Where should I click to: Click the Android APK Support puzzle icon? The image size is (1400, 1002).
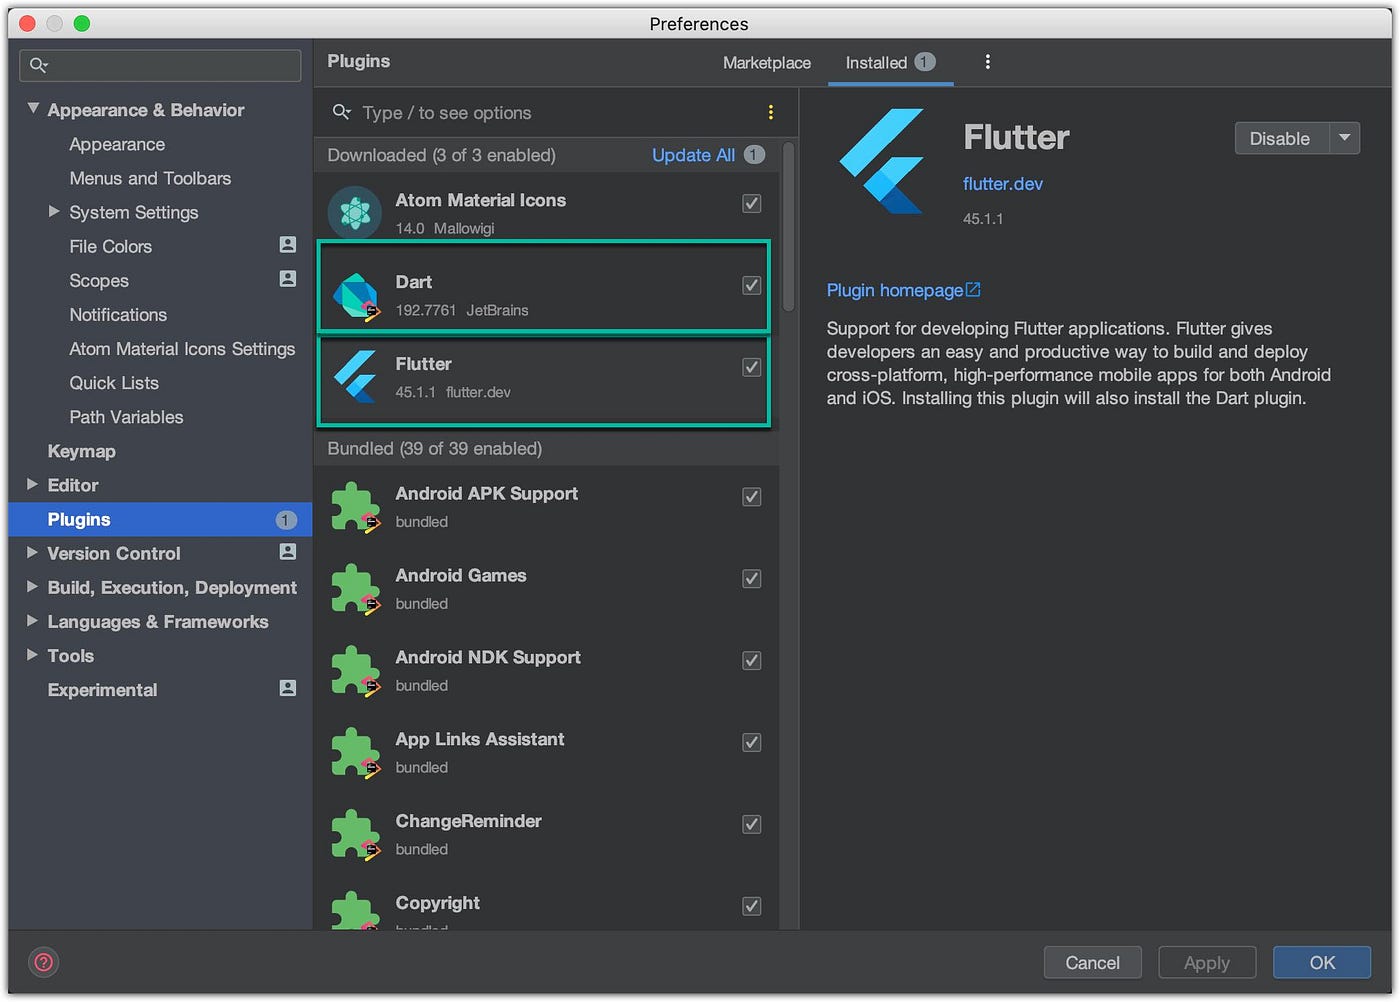tap(355, 506)
